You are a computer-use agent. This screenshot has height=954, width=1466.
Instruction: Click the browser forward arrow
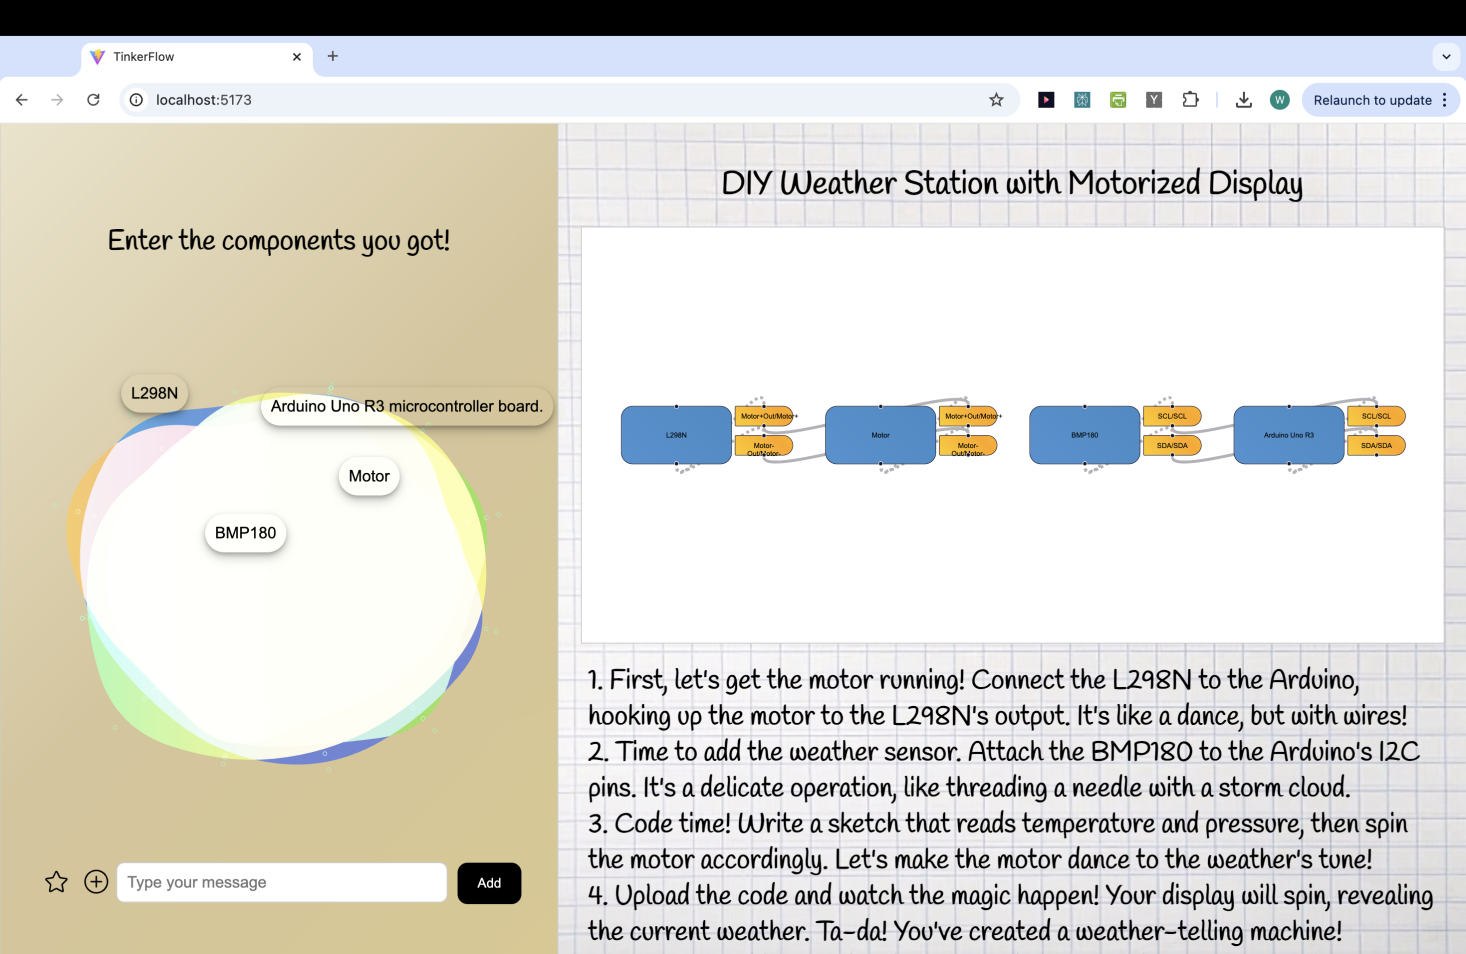click(x=57, y=100)
